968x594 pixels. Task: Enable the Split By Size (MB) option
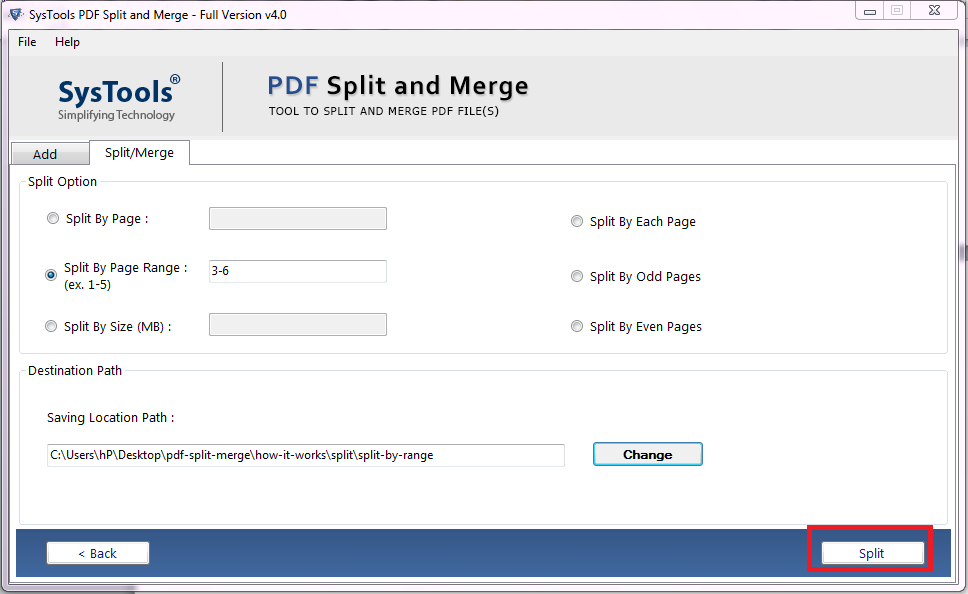51,327
